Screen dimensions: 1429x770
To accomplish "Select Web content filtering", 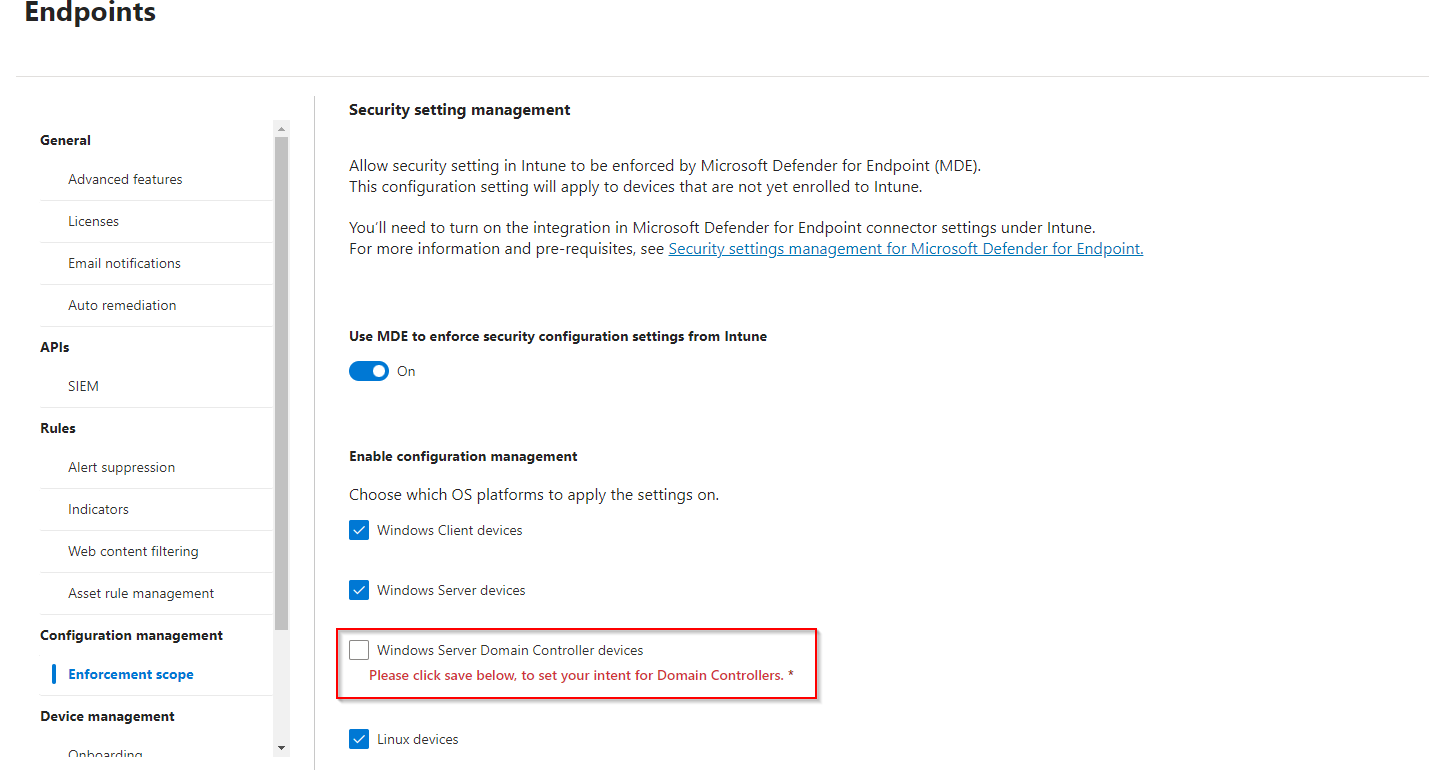I will click(x=133, y=551).
